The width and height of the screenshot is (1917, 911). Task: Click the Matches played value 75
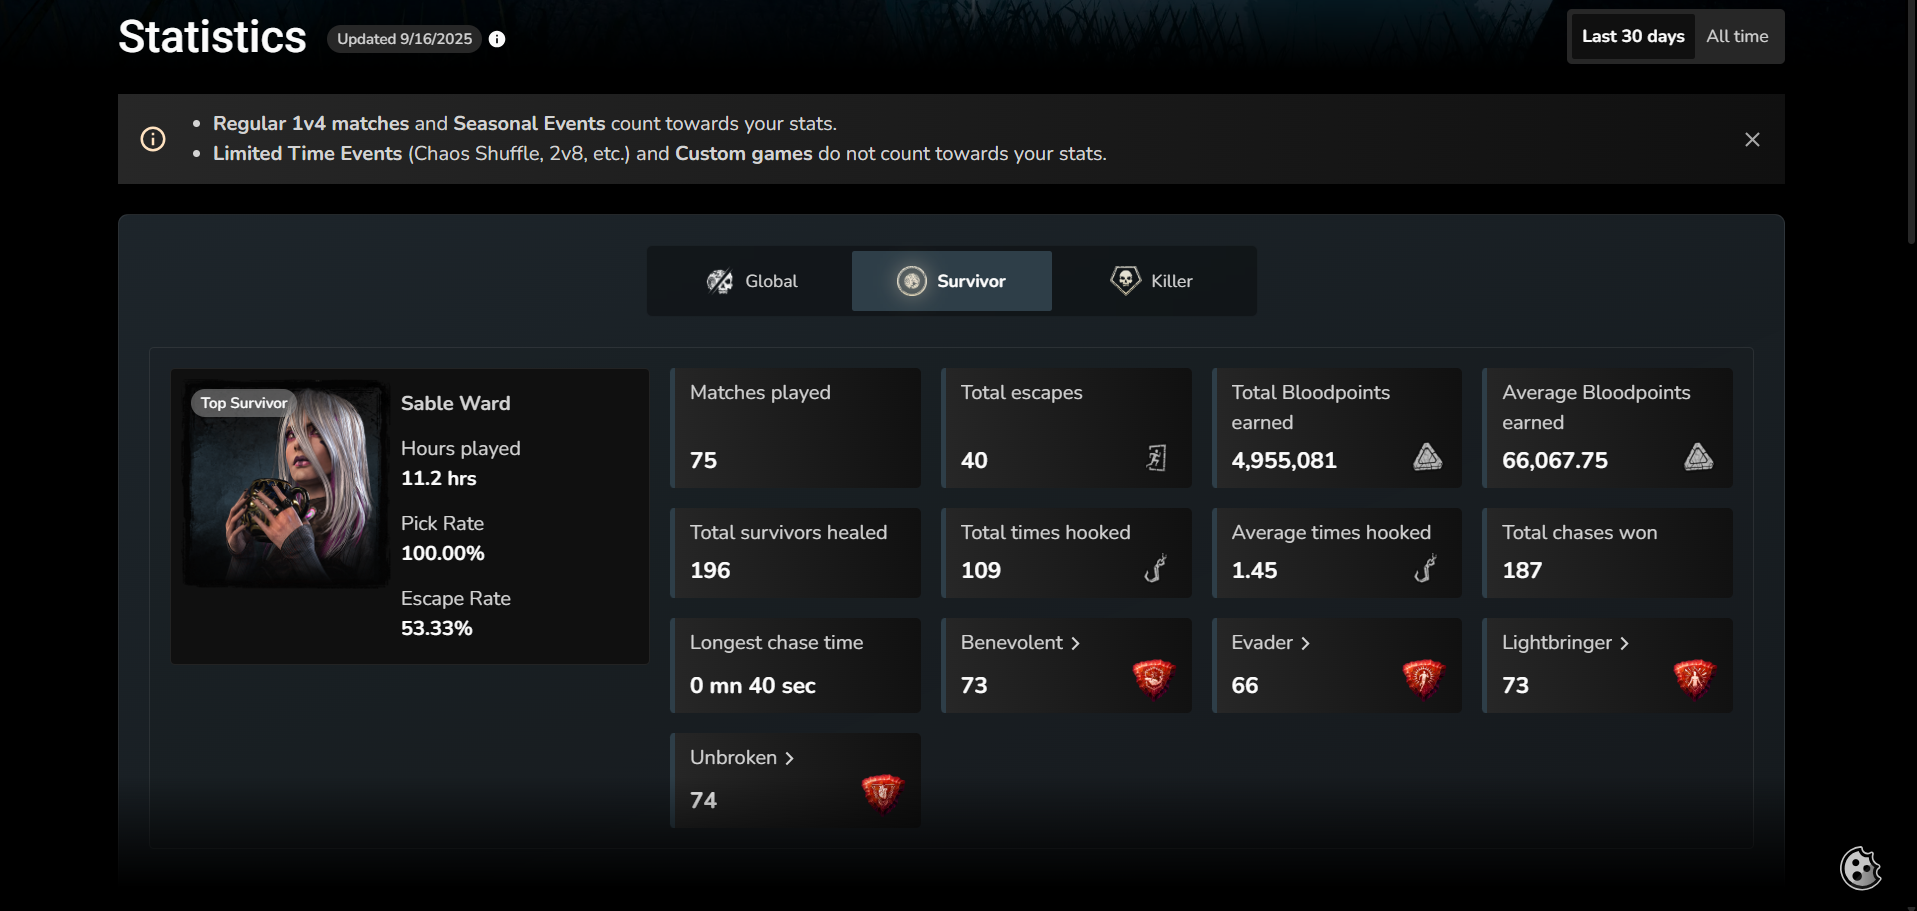703,461
